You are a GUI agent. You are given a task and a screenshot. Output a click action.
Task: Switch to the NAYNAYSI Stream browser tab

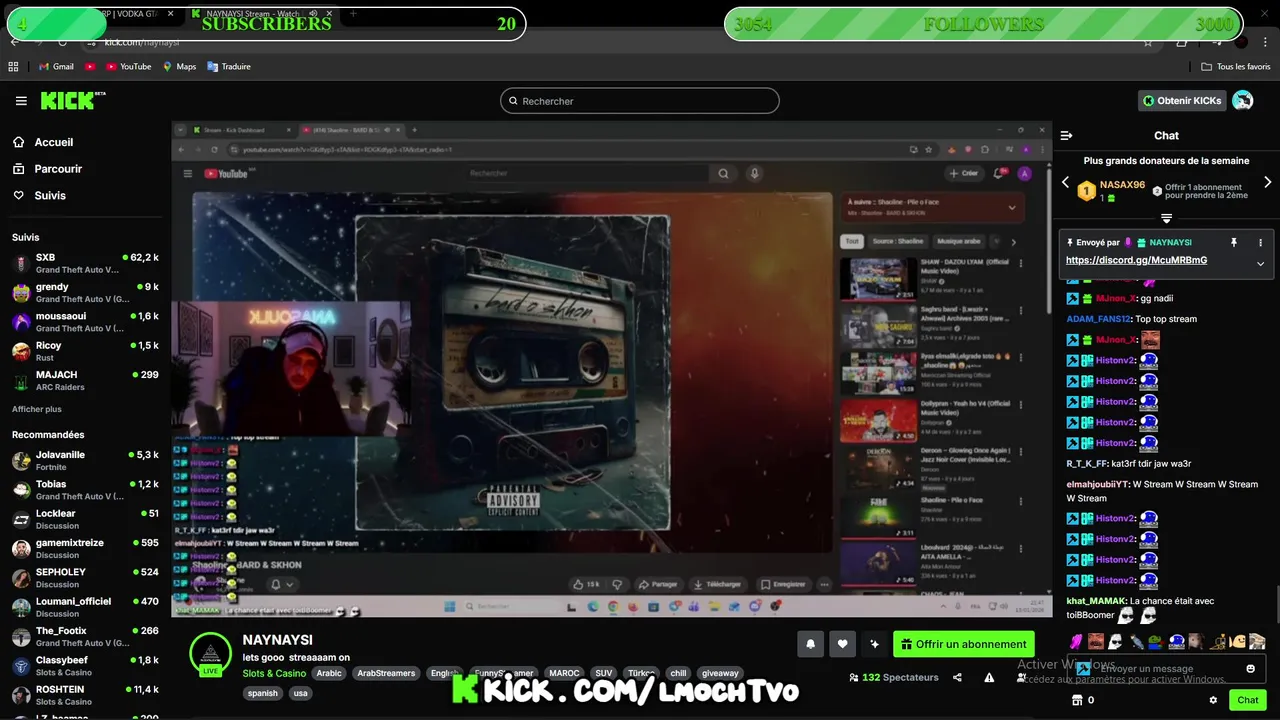click(x=261, y=14)
